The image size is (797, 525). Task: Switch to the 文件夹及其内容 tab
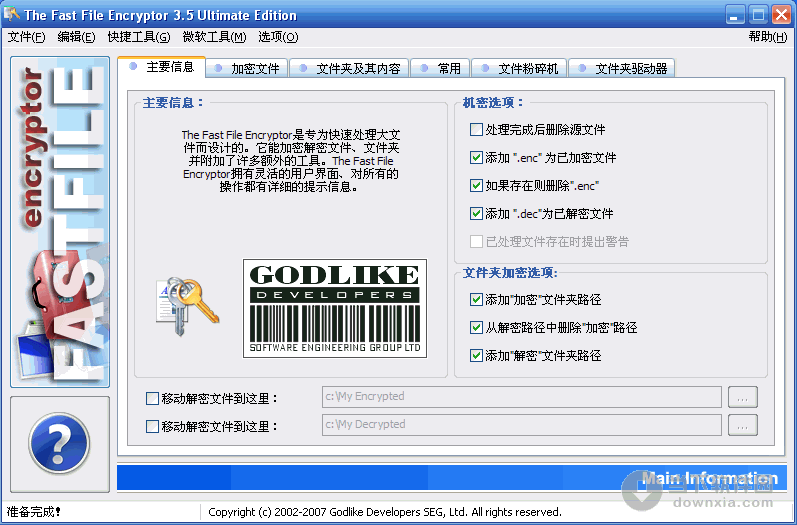tap(349, 68)
